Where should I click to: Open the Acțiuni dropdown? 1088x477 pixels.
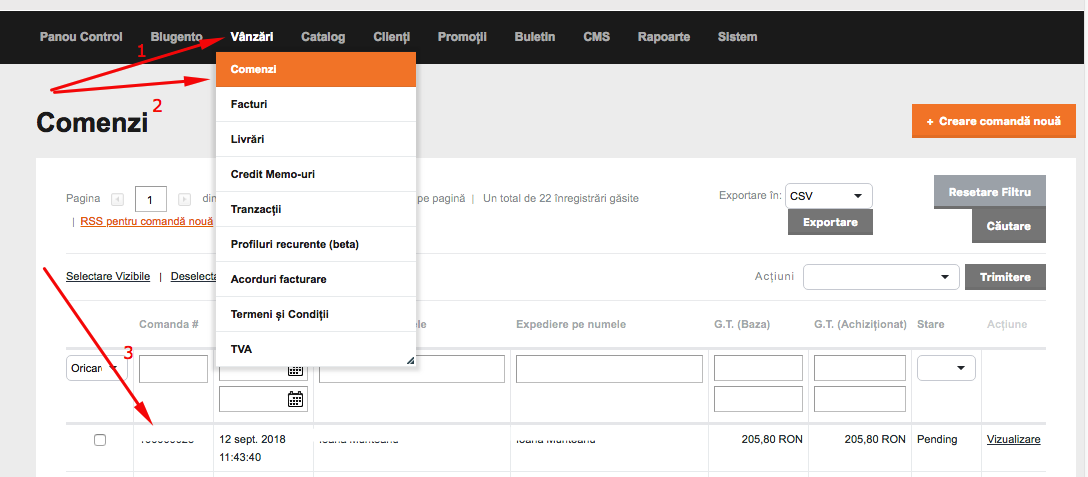click(x=881, y=277)
